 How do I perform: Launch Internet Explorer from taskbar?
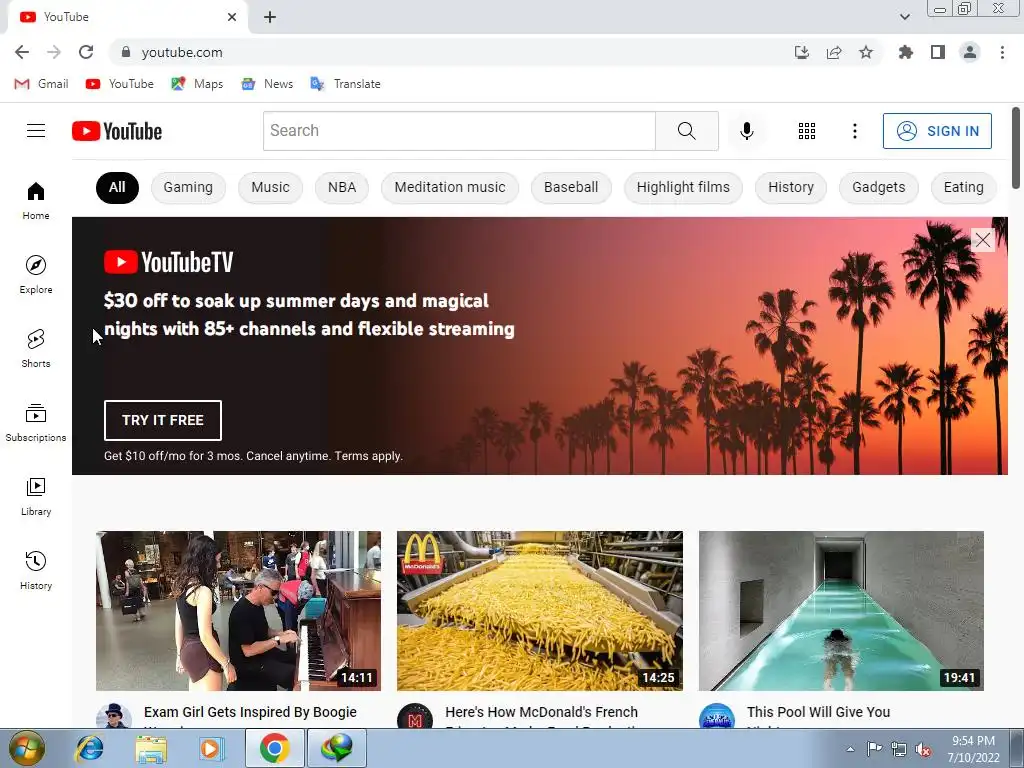(89, 748)
